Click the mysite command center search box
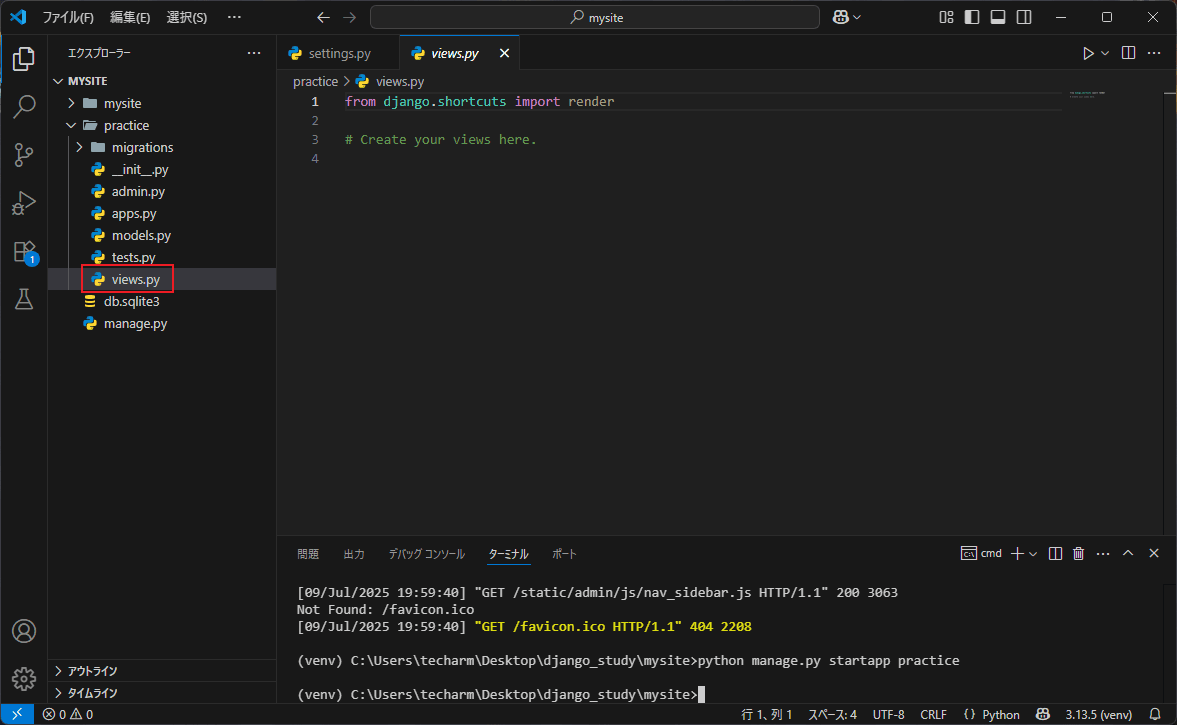The image size is (1177, 725). coord(595,17)
